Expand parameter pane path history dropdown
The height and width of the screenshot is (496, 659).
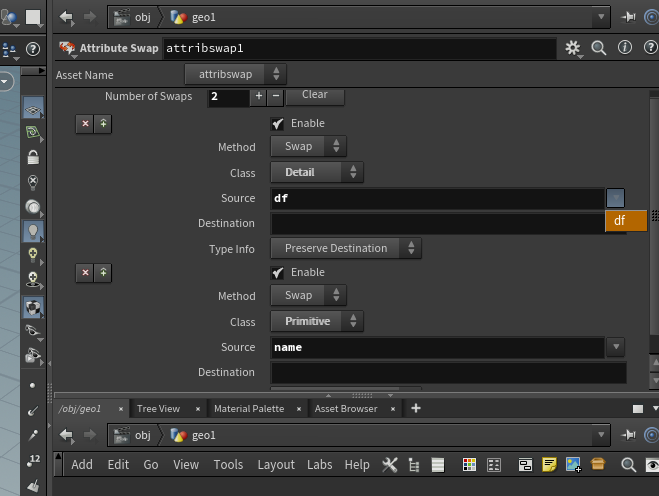601,17
